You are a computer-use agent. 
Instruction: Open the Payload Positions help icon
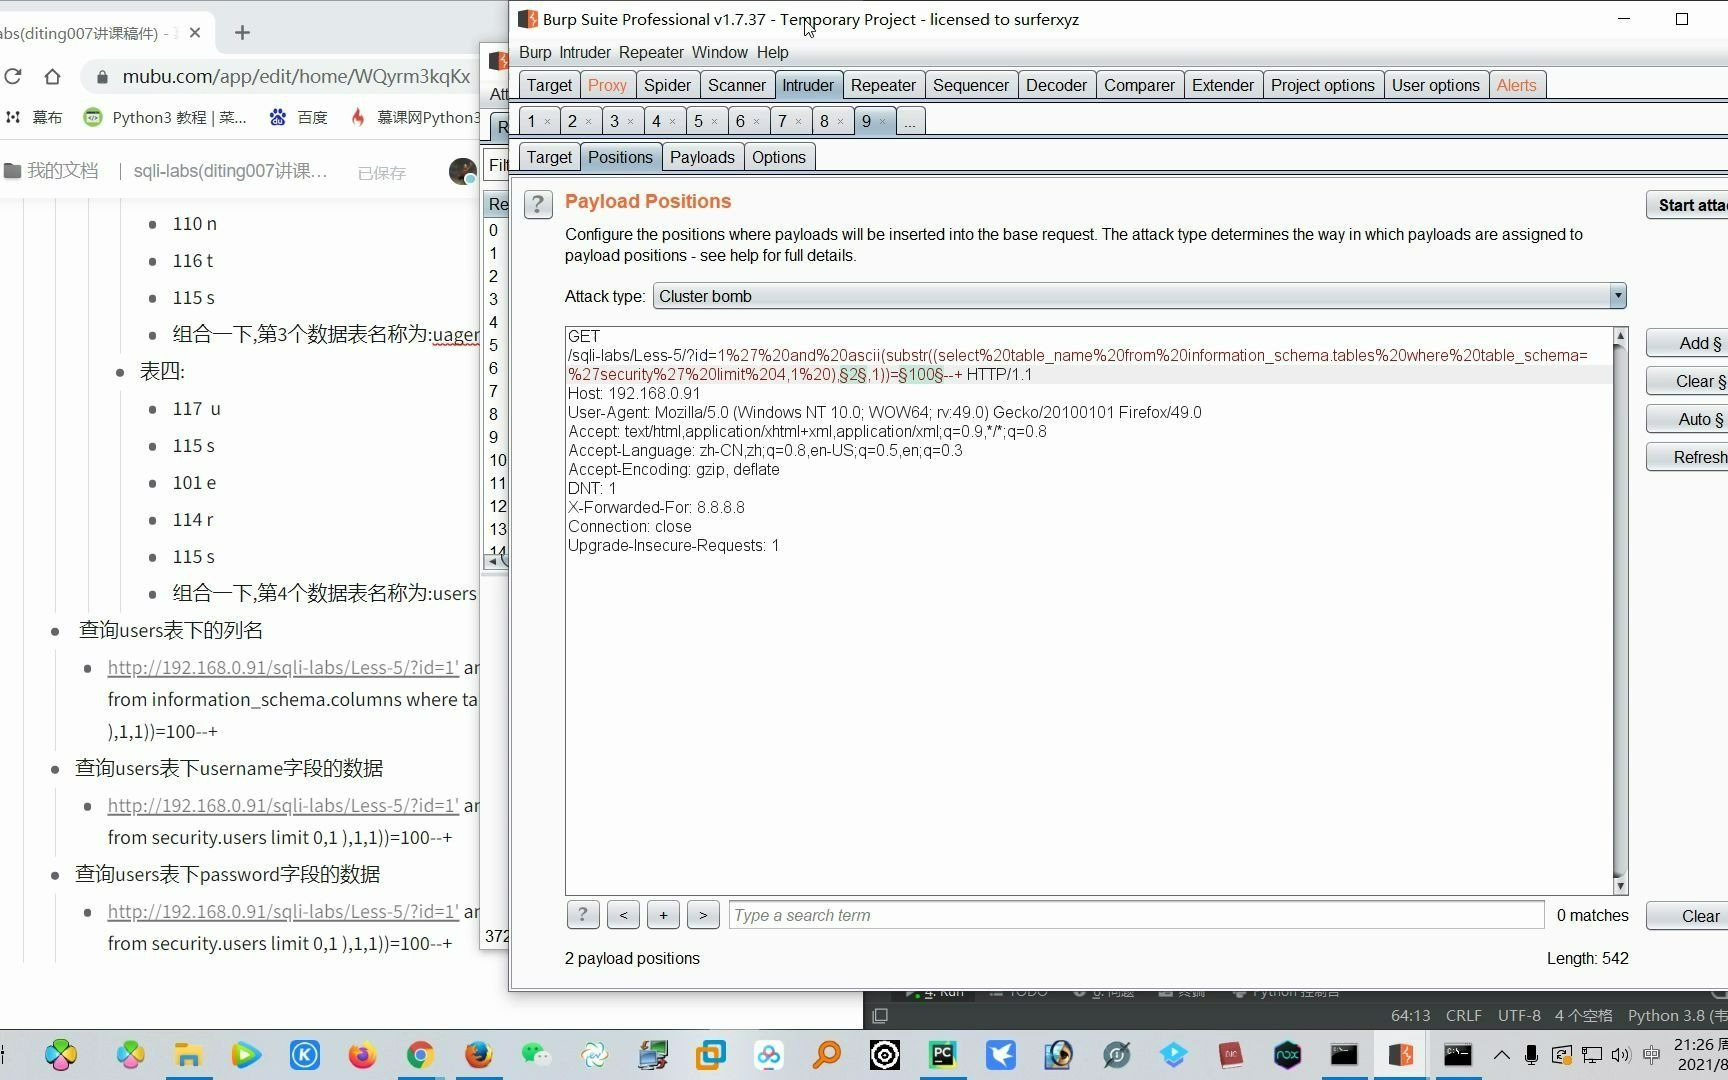tap(538, 204)
